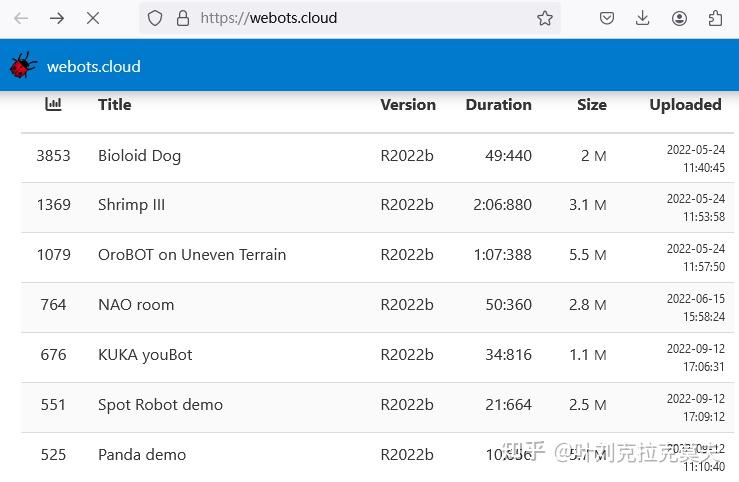Sort the table by Size

(592, 104)
